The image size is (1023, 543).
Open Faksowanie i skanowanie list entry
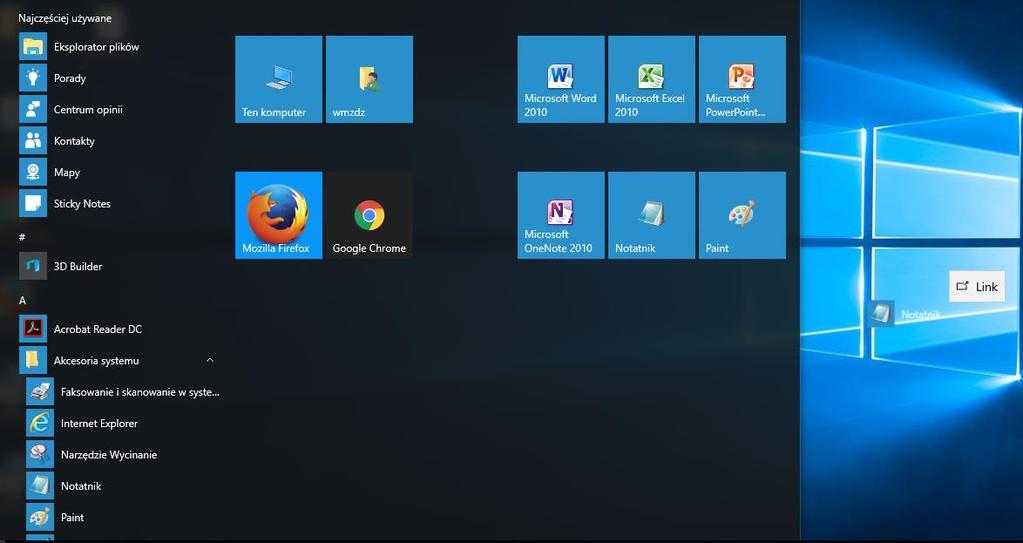click(123, 392)
